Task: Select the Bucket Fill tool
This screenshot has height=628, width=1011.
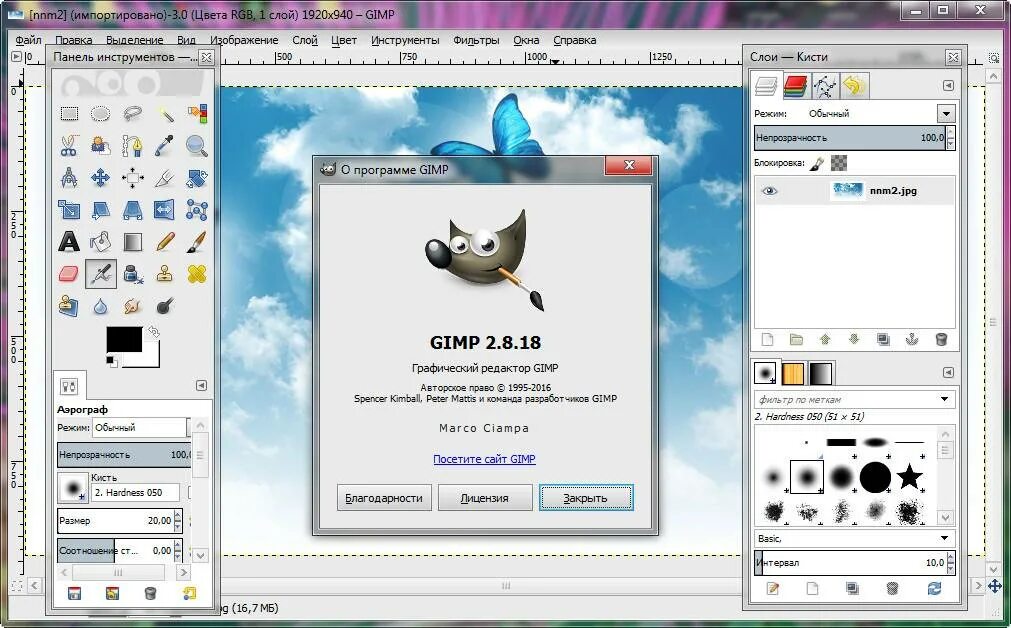Action: click(101, 242)
